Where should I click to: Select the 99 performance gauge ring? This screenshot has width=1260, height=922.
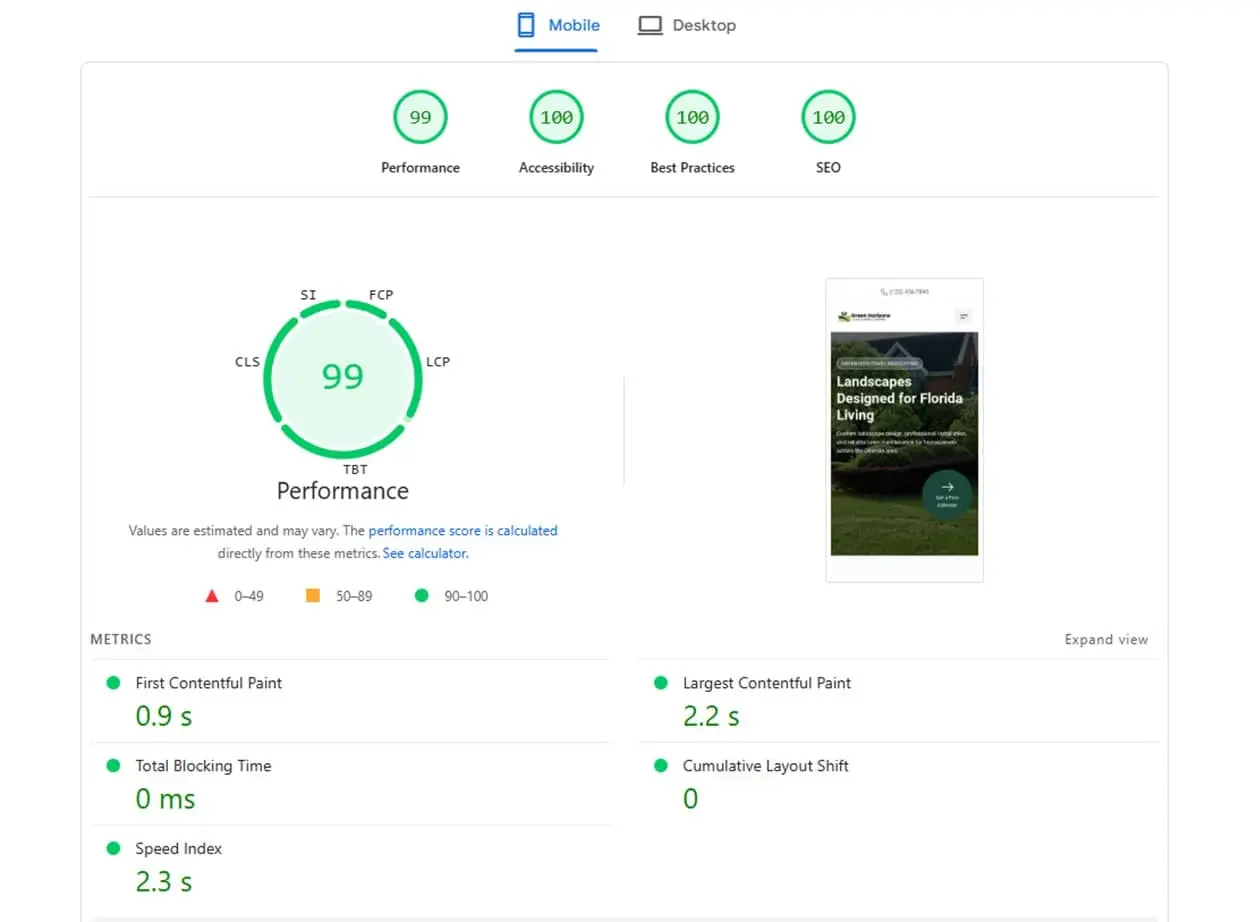click(x=343, y=376)
